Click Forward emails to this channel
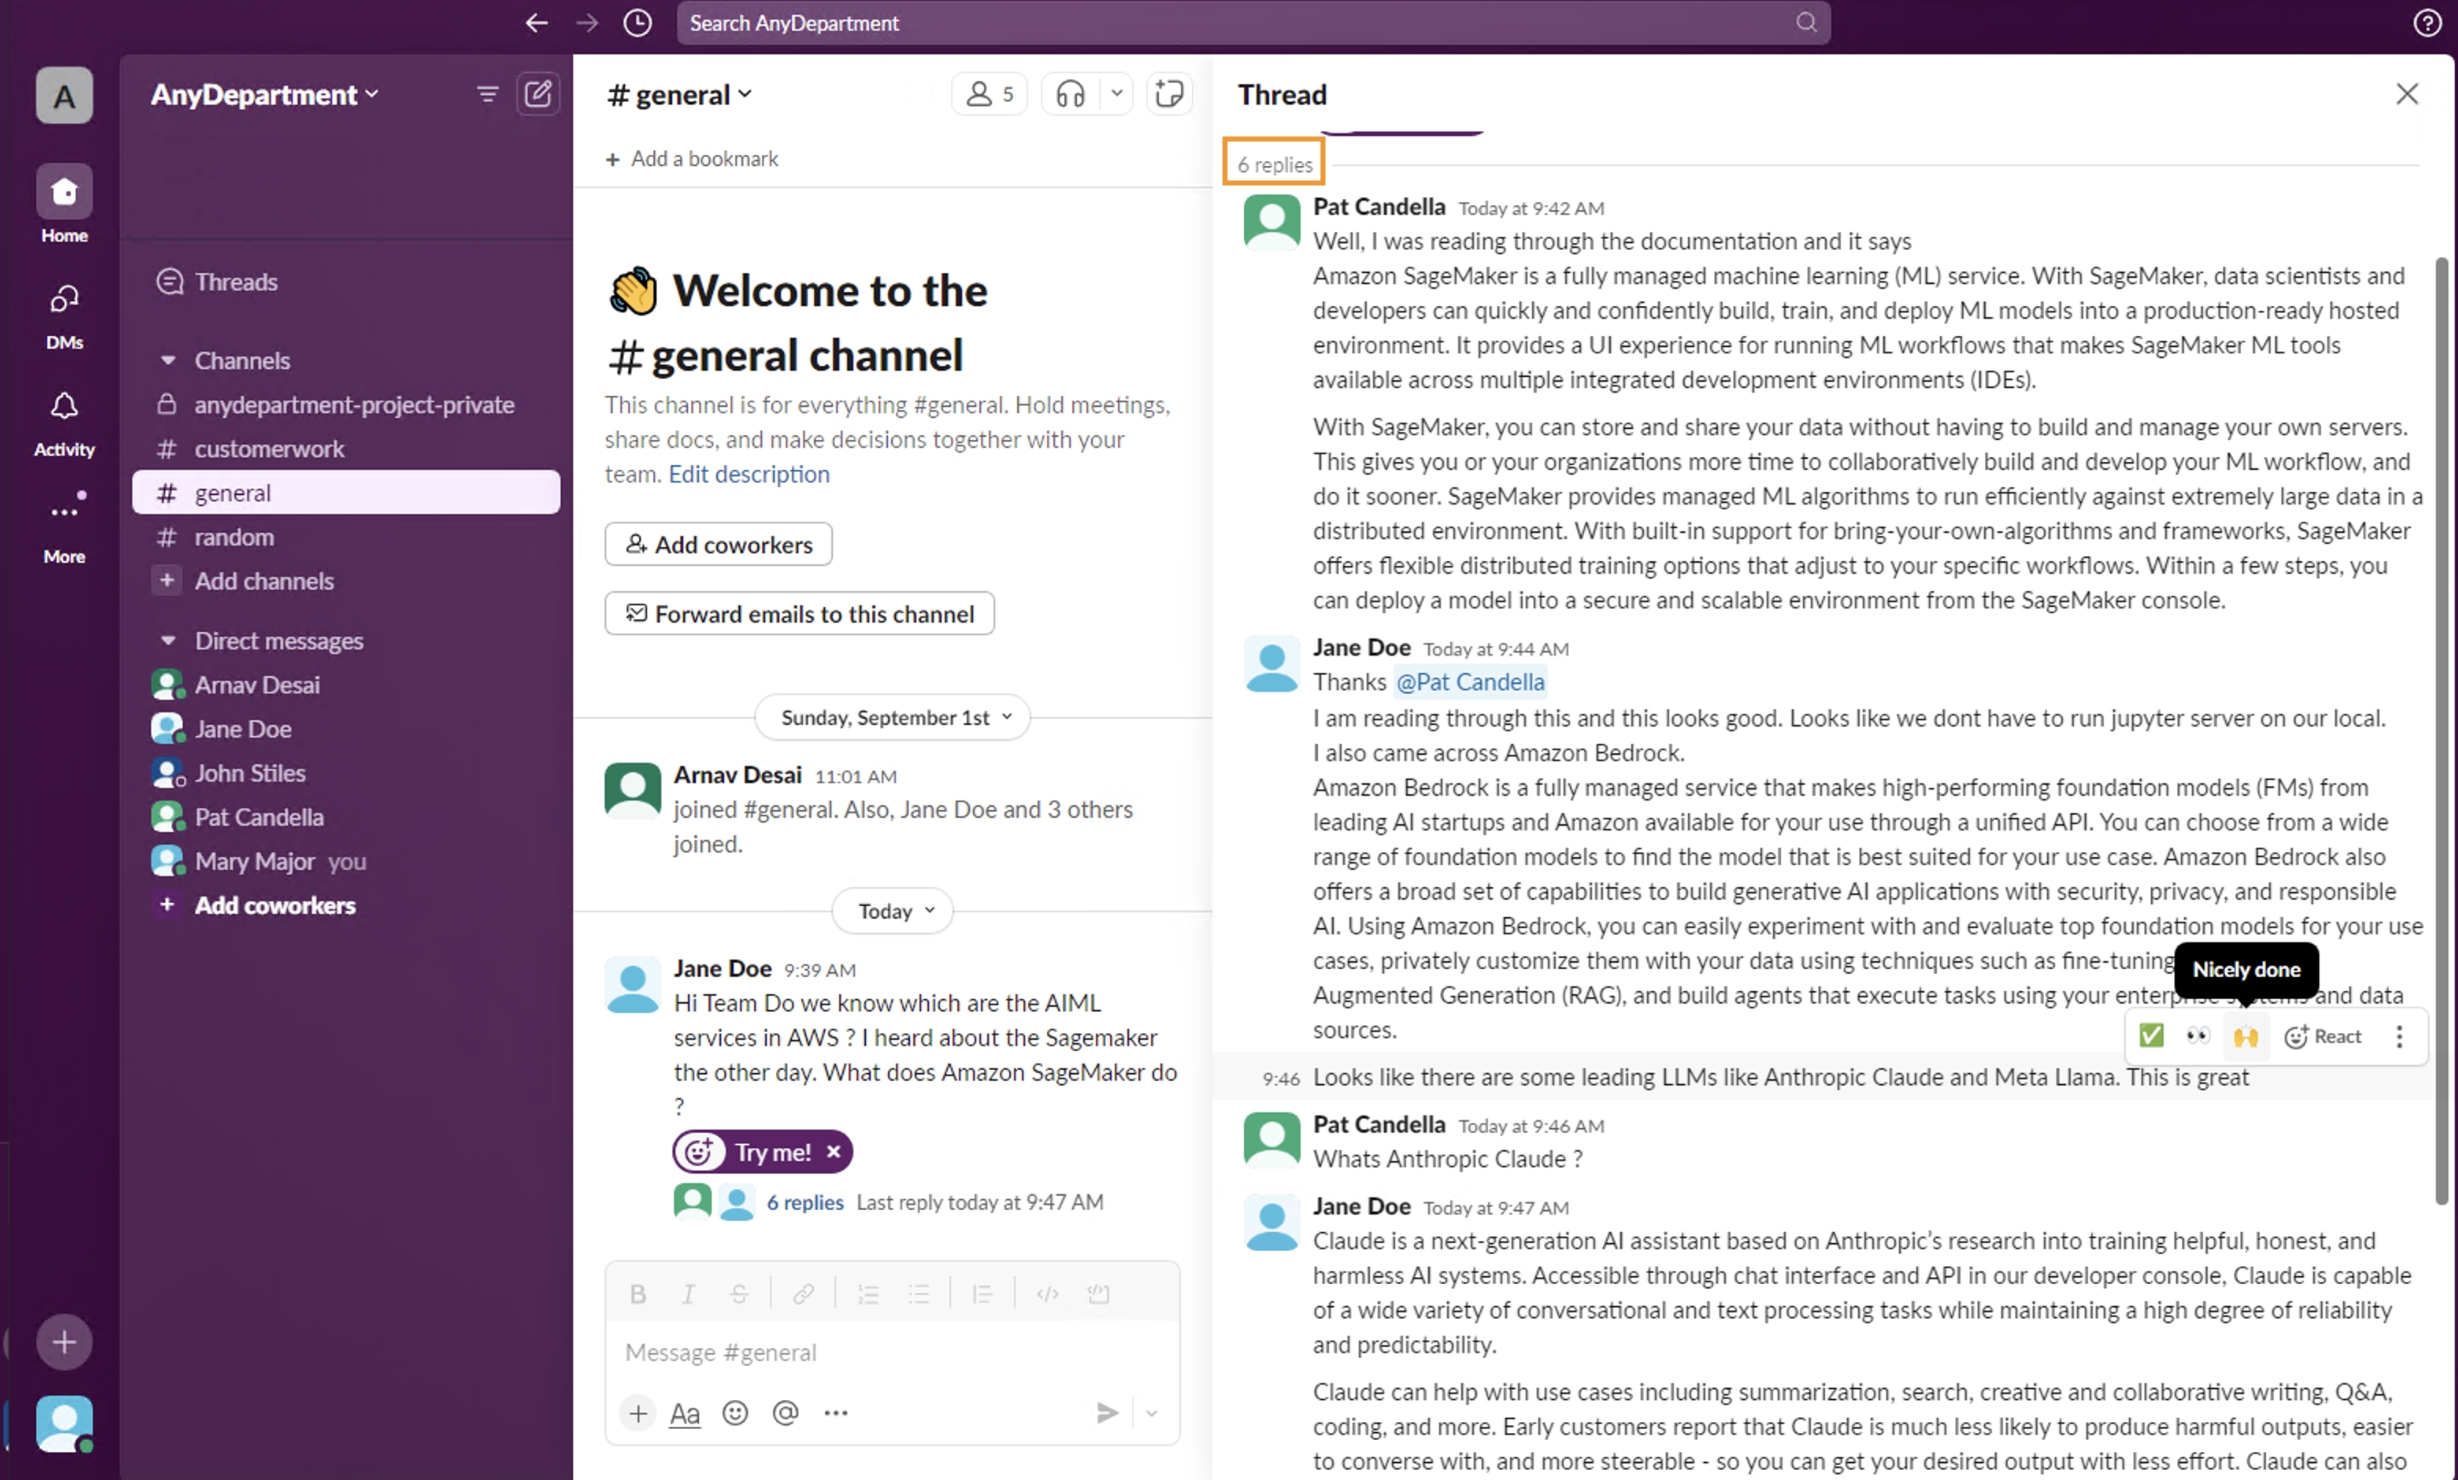Image resolution: width=2458 pixels, height=1480 pixels. (799, 613)
